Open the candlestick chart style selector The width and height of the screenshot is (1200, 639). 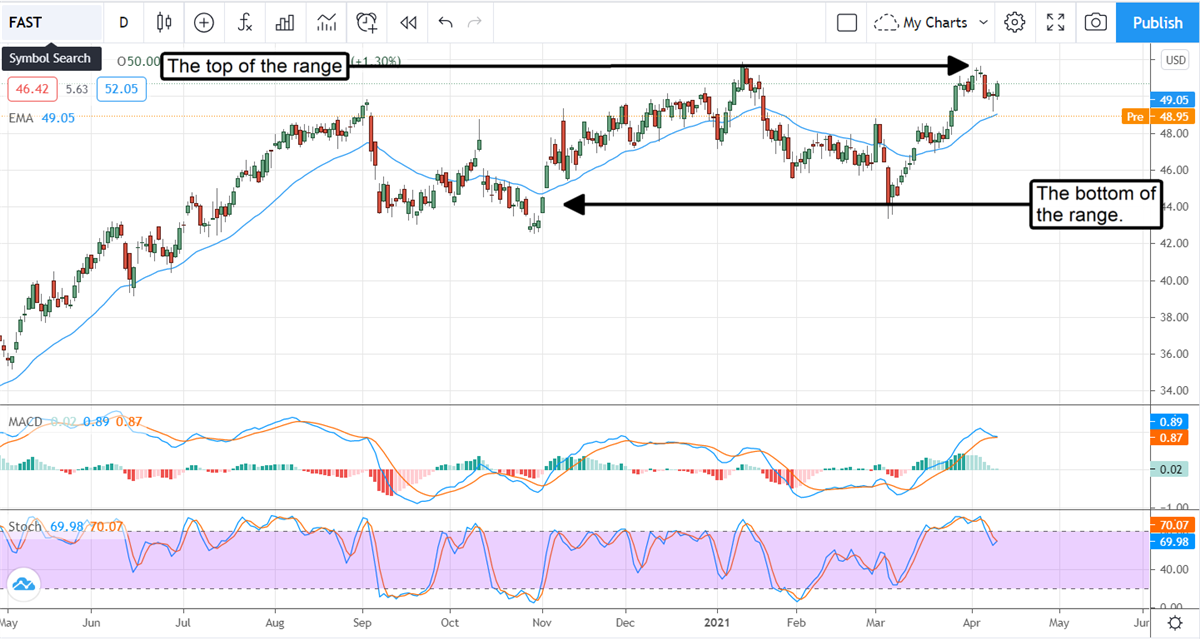(164, 22)
